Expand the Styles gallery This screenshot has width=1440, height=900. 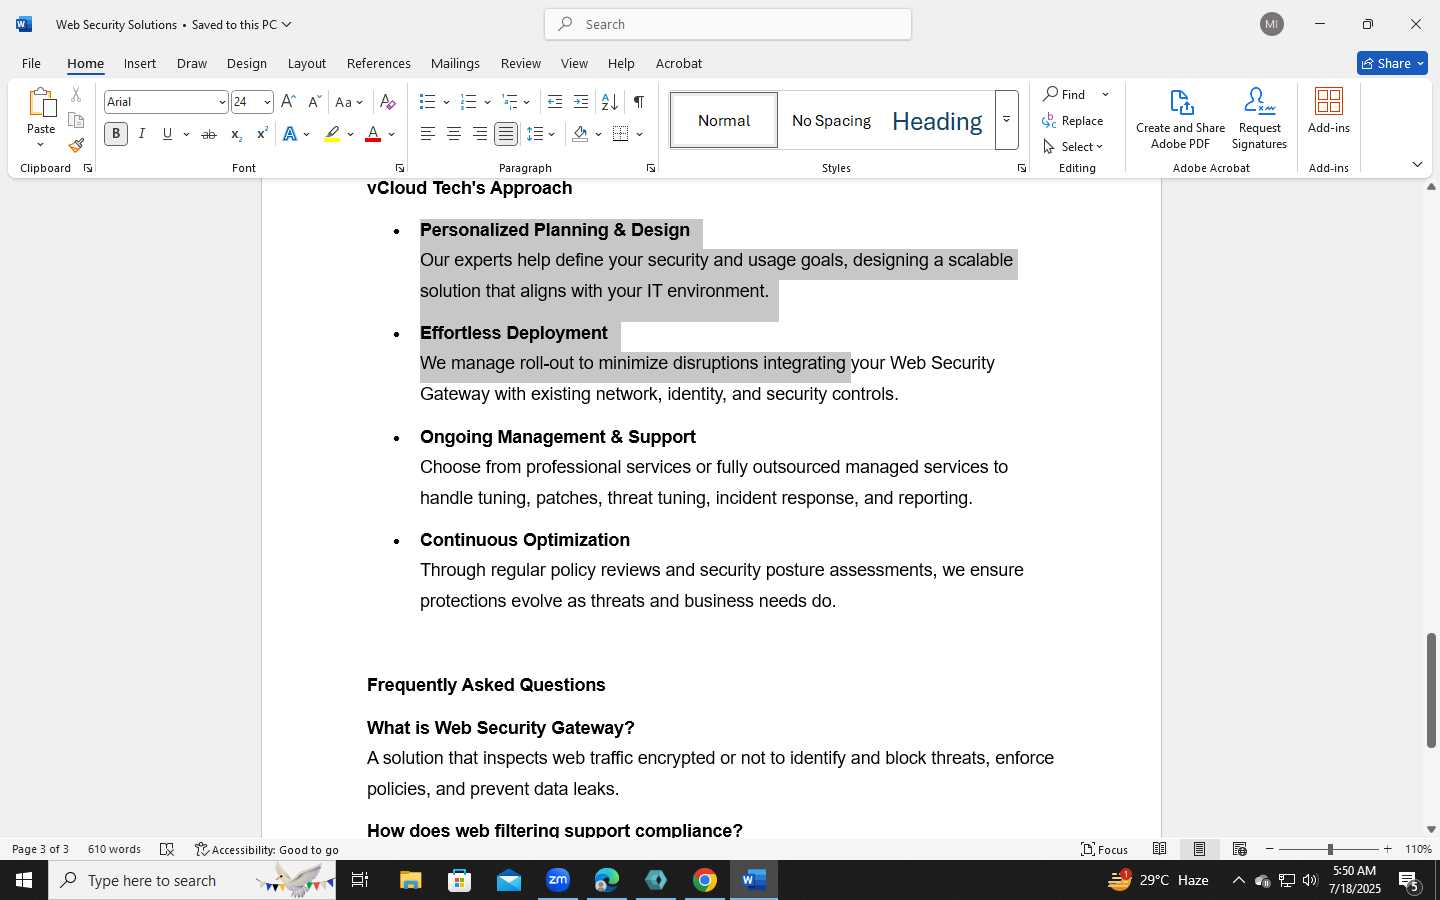pos(1006,120)
